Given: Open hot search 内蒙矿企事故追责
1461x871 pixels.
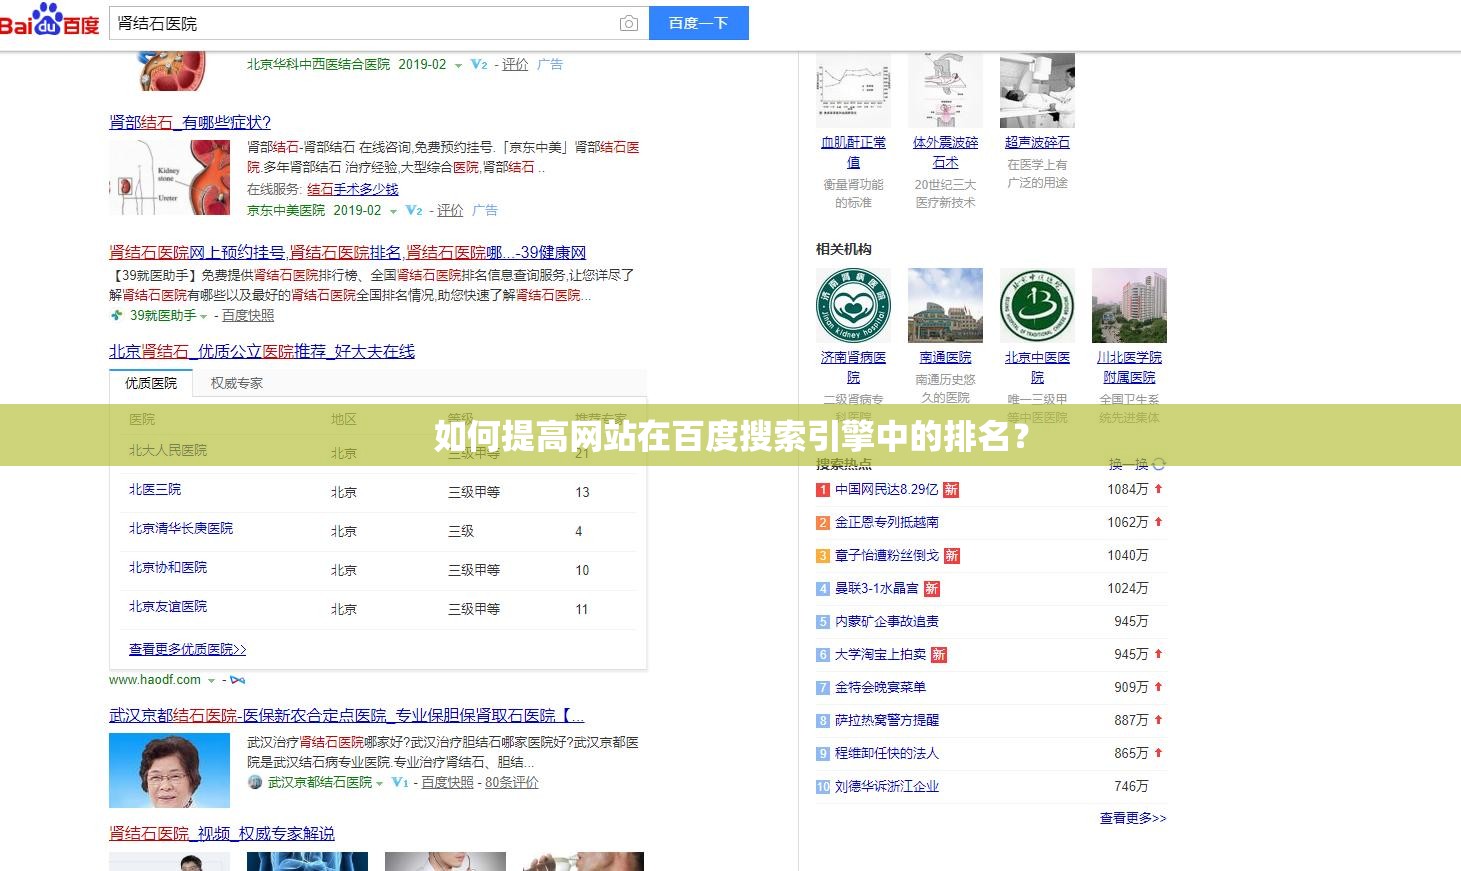Looking at the screenshot, I should point(887,621).
